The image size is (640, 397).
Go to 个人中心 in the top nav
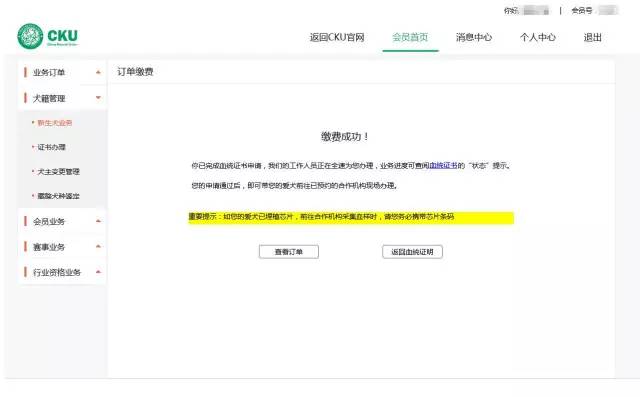(538, 38)
